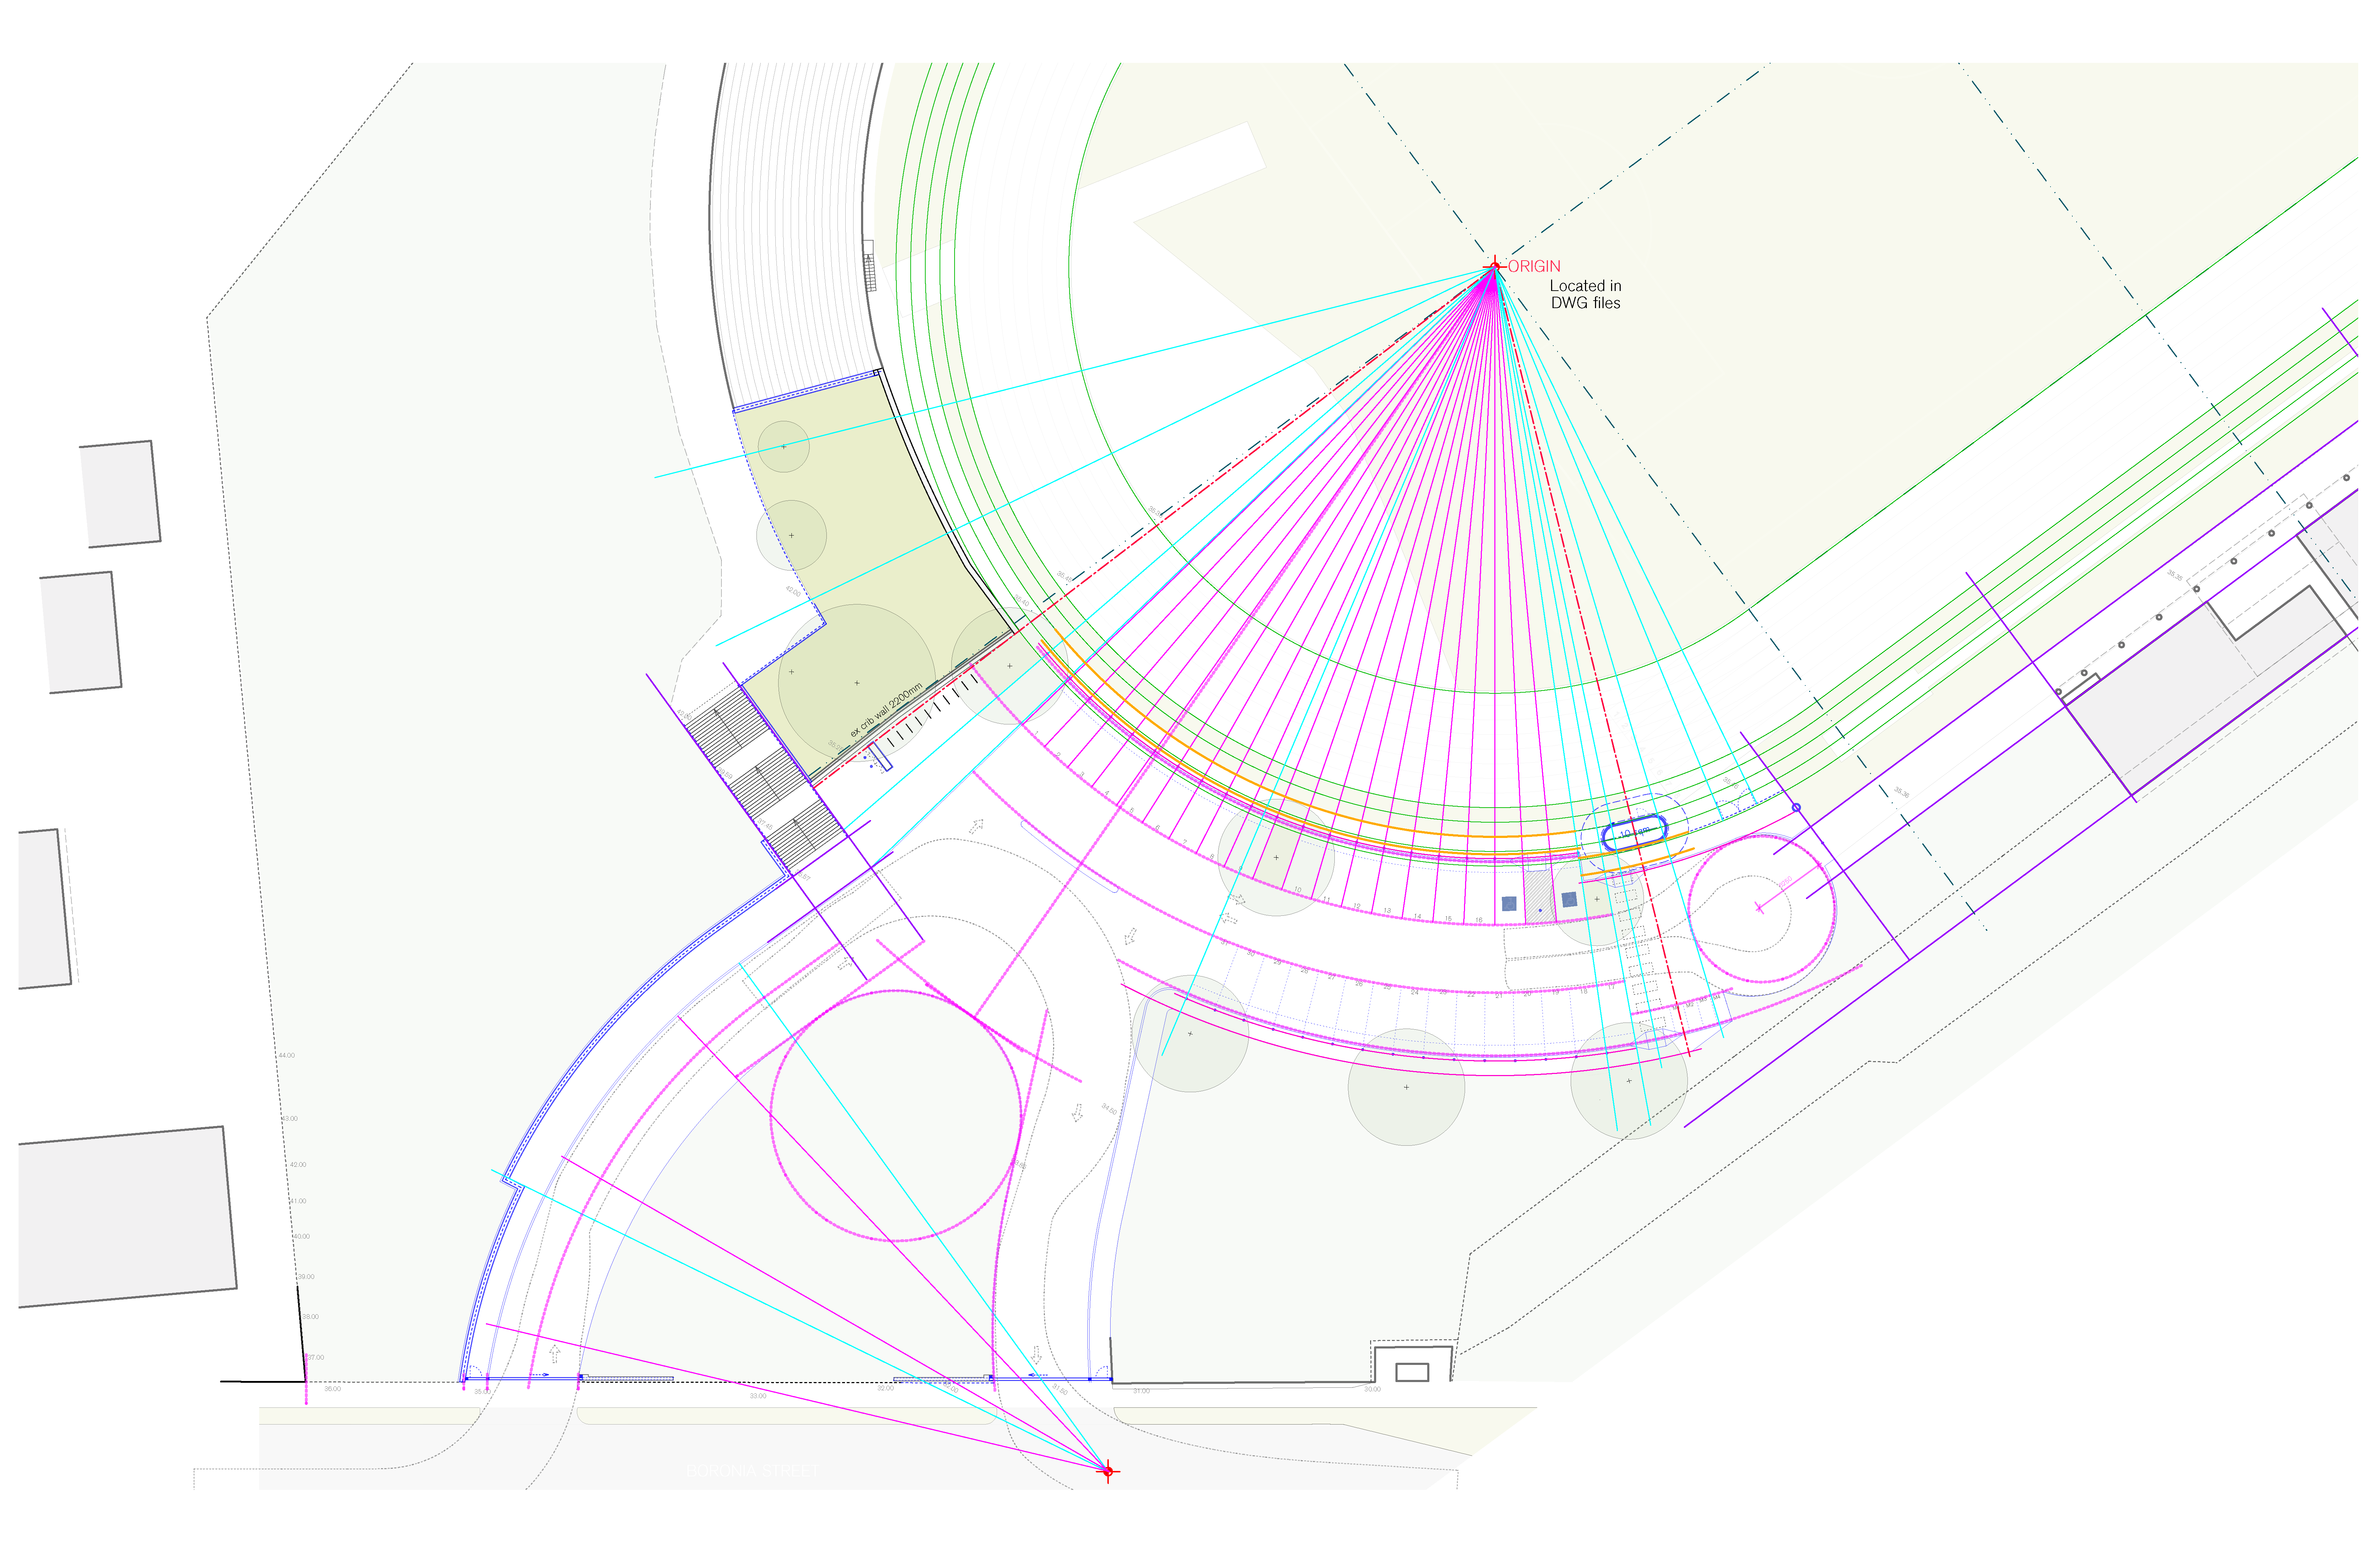Click contour label '33.00'
Screen dimensions: 2380x1562
pyautogui.click(x=758, y=1396)
